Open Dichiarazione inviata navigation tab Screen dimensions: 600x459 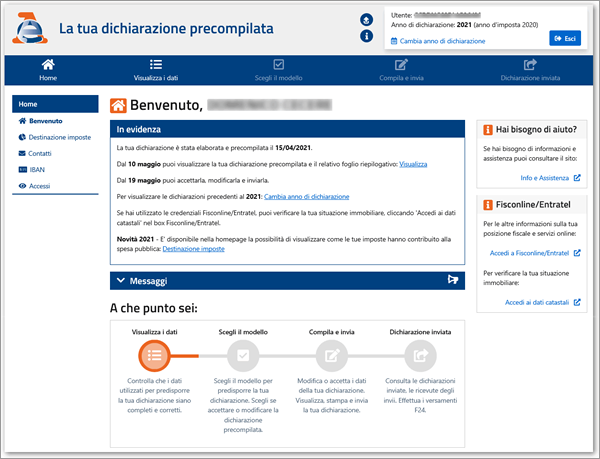click(530, 70)
